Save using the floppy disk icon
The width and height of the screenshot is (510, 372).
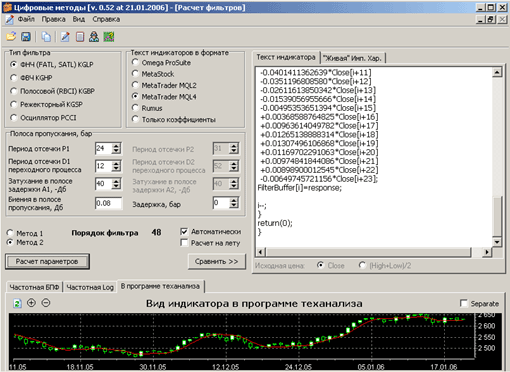[26, 36]
